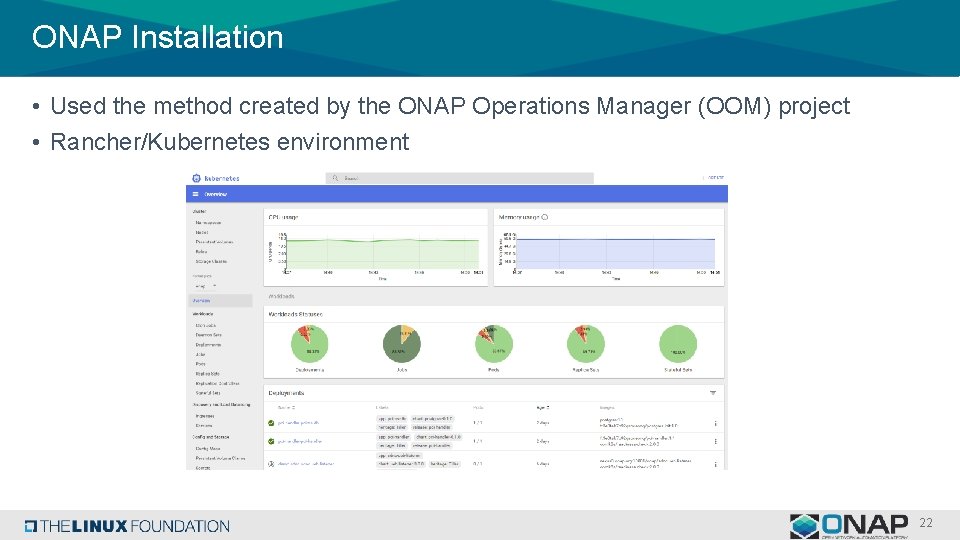Select Namespaces under Cluster in the sidebar

(x=208, y=223)
